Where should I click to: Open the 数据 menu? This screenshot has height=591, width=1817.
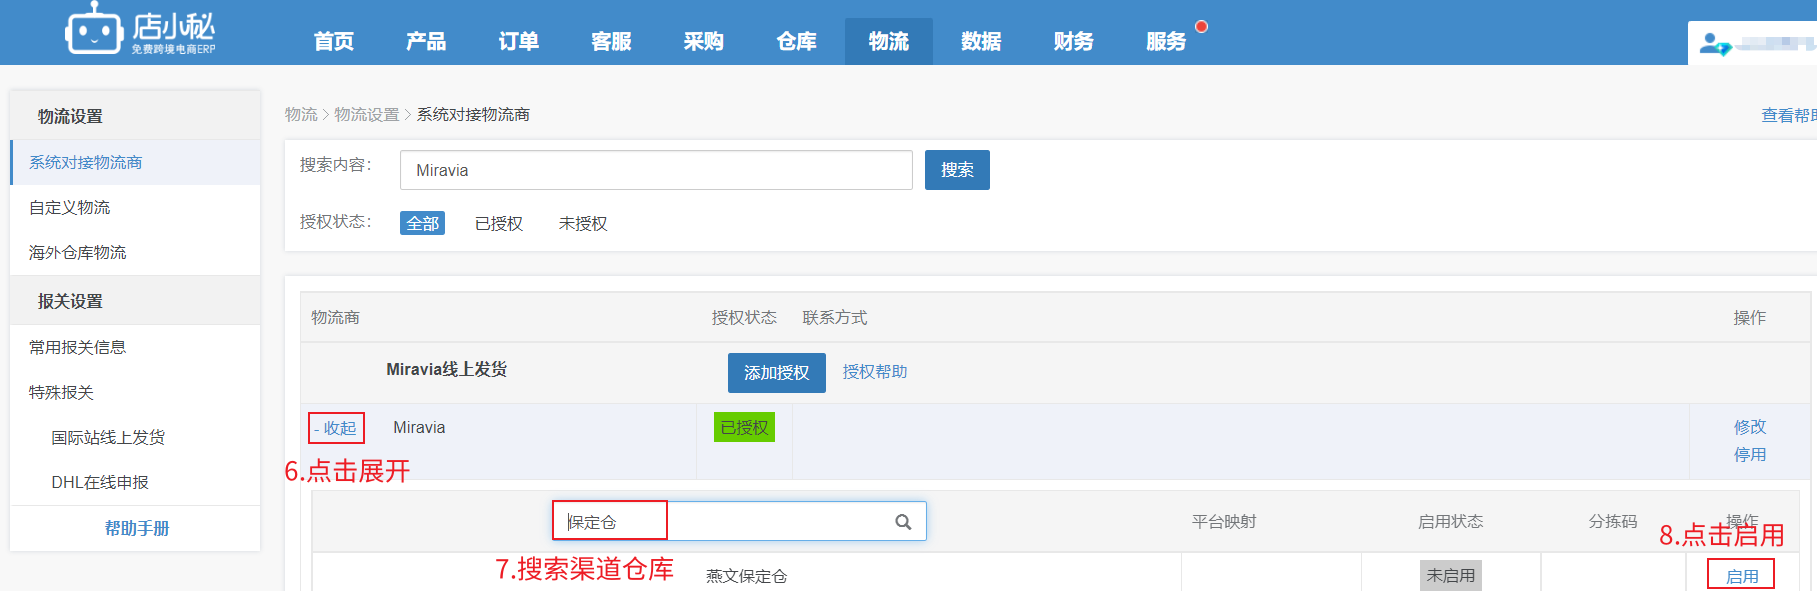[981, 41]
